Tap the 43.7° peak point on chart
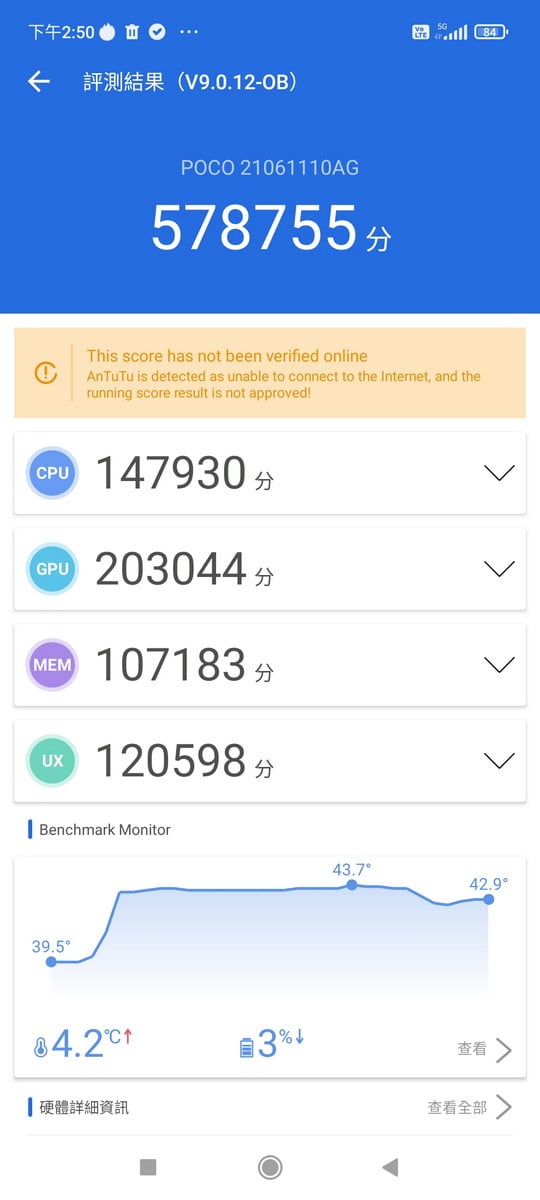 (351, 885)
